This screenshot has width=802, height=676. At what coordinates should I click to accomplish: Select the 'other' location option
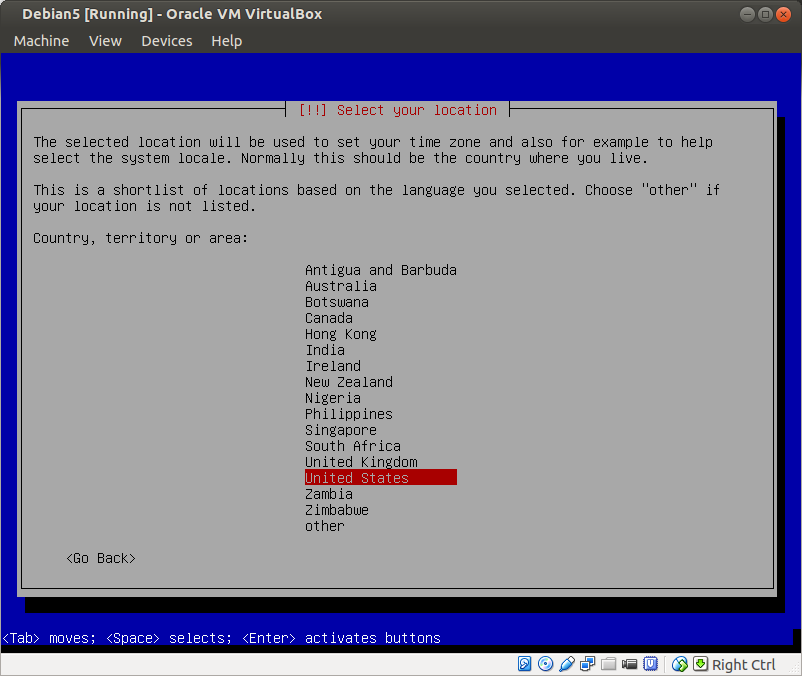coord(325,526)
